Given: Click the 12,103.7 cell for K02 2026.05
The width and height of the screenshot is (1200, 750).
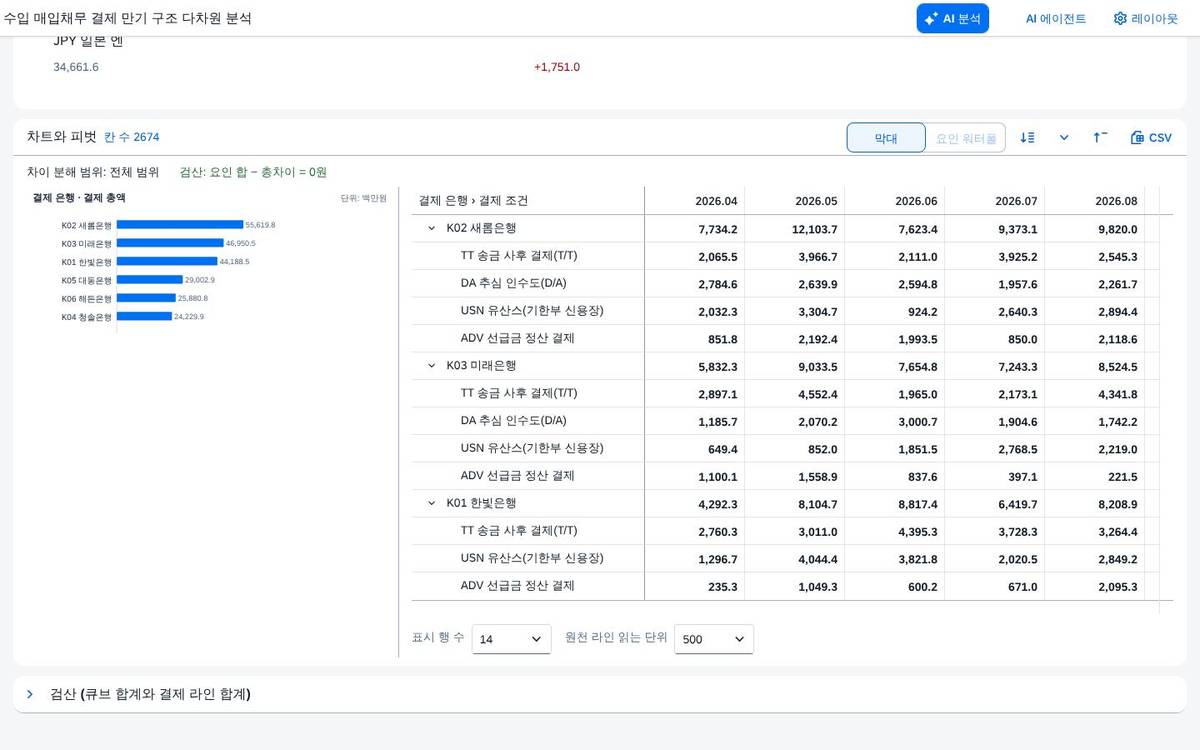Looking at the screenshot, I should tap(795, 229).
